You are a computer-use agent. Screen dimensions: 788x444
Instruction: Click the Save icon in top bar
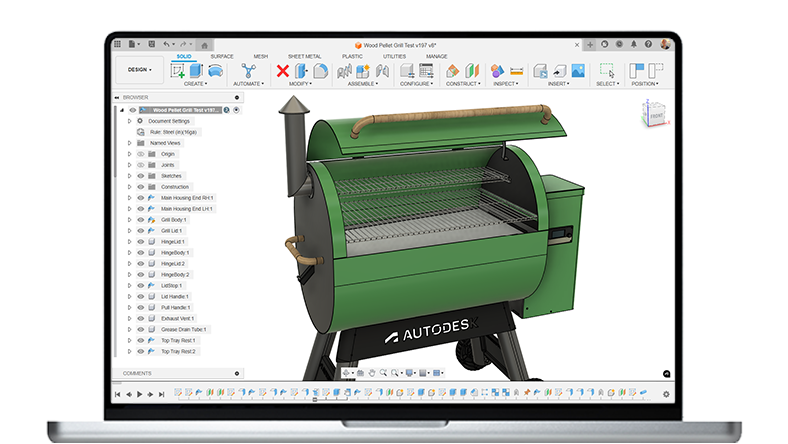pos(151,44)
